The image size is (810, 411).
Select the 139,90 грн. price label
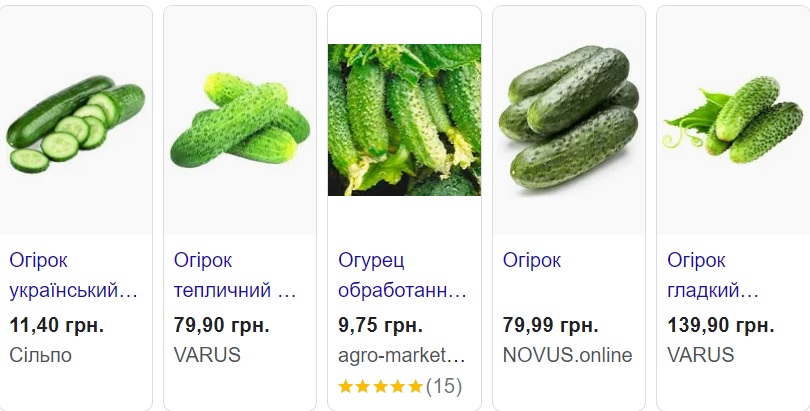pos(720,325)
